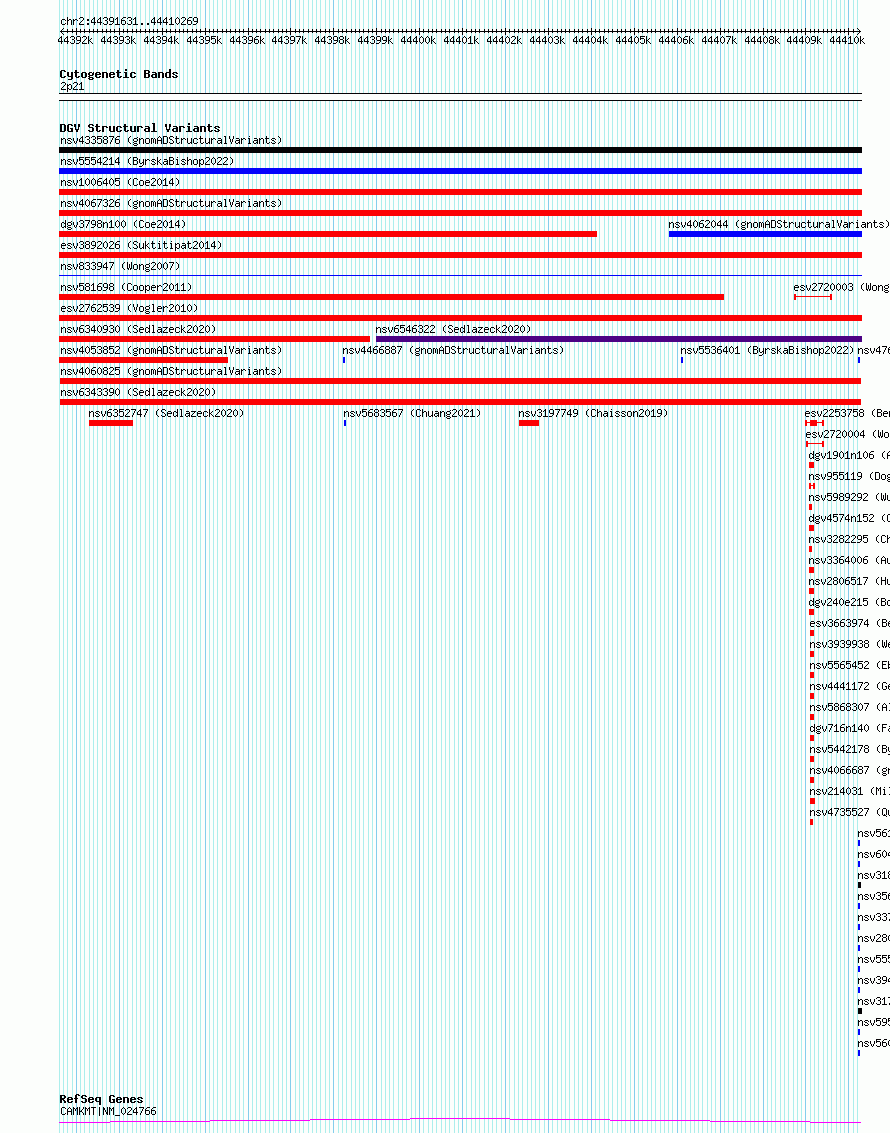Select the Cytogenetic Bands track title
890x1133 pixels.
(x=118, y=74)
